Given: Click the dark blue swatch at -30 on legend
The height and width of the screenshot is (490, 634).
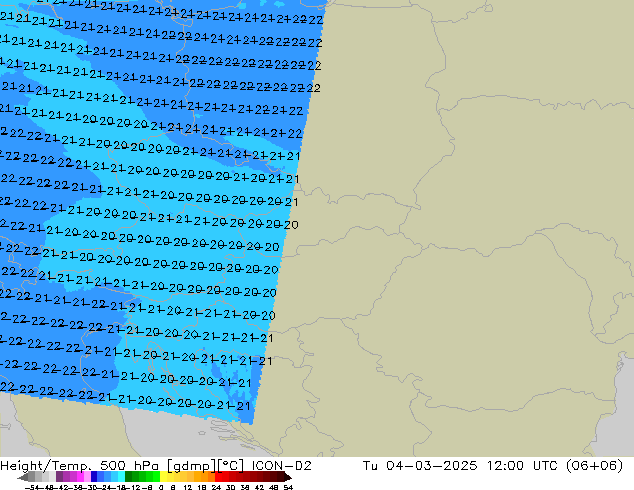Looking at the screenshot, I should (94, 477).
